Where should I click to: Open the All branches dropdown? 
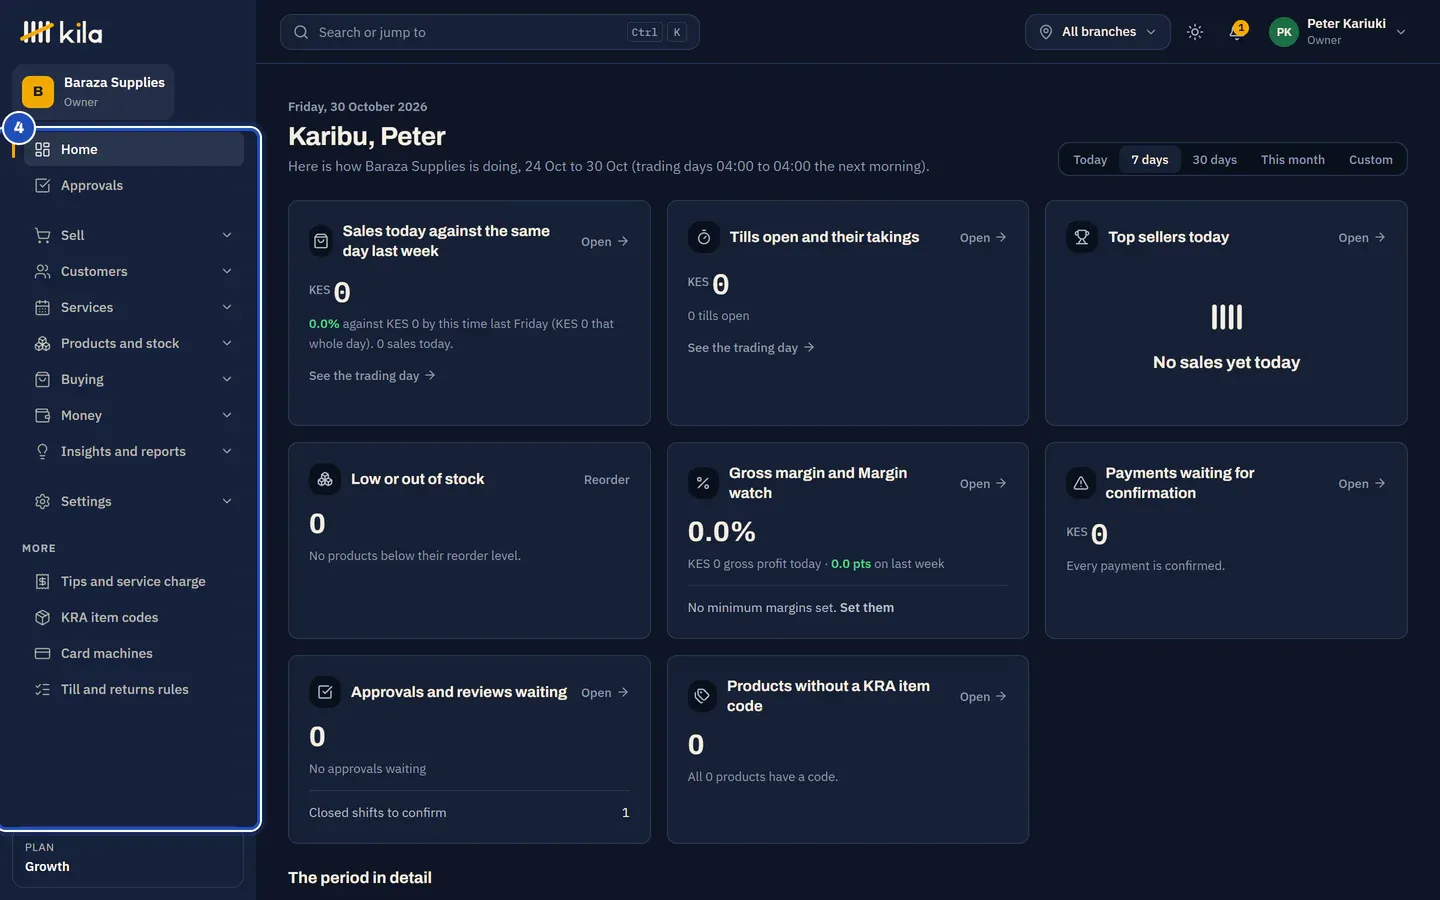pos(1097,32)
